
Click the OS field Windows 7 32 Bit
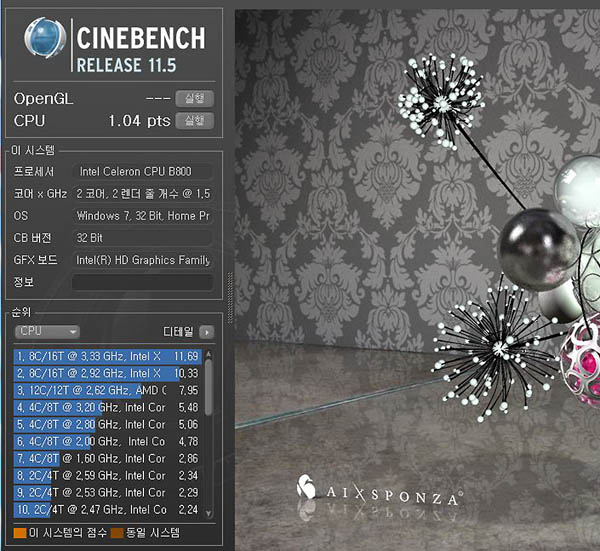[x=142, y=216]
